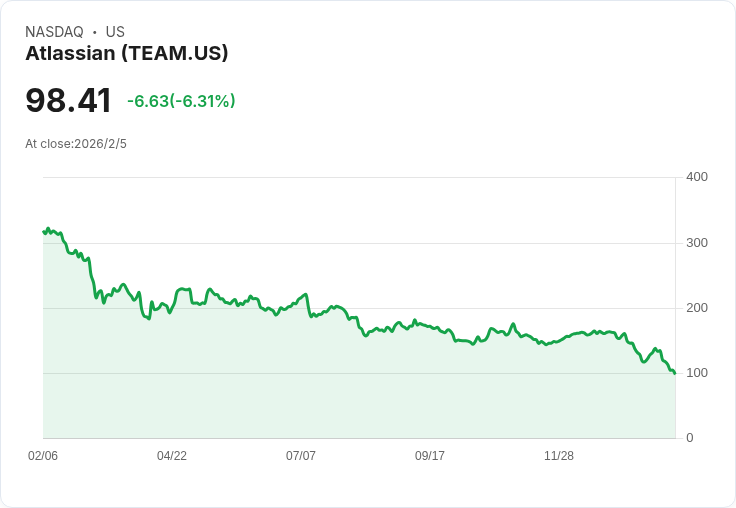The height and width of the screenshot is (508, 736).
Task: Click the NASDAQ exchange label
Action: [54, 32]
